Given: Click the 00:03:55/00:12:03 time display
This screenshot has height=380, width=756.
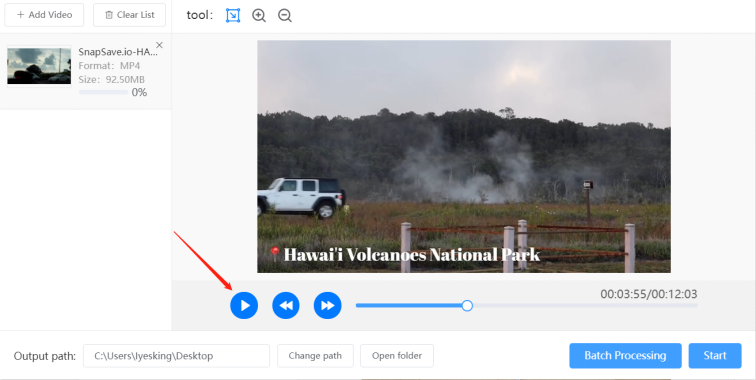Looking at the screenshot, I should point(648,294).
